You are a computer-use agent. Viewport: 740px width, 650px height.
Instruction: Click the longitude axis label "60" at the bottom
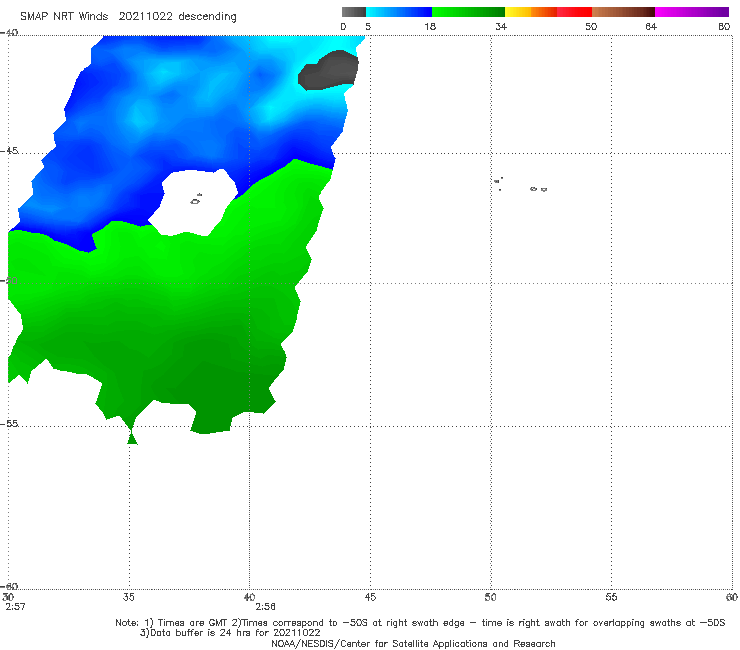(732, 598)
